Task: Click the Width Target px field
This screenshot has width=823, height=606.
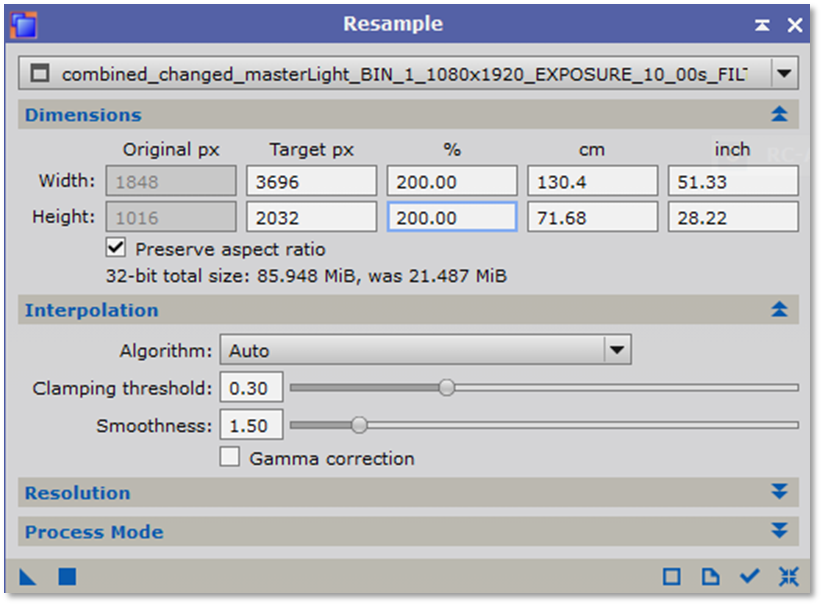Action: tap(311, 182)
